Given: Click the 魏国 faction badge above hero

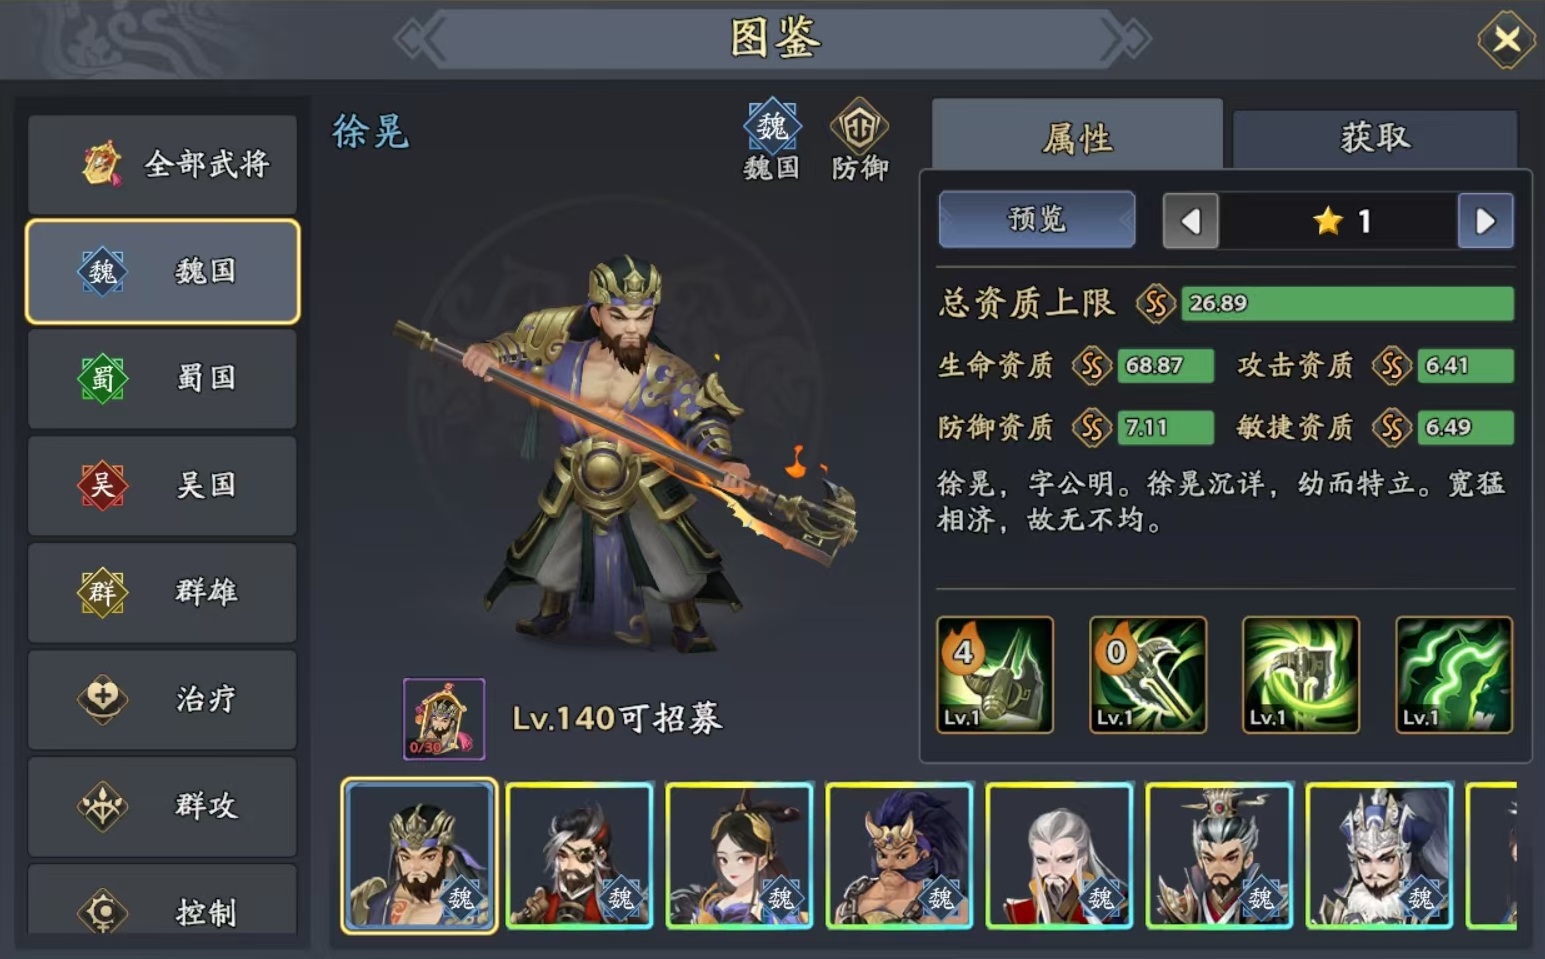Looking at the screenshot, I should coord(772,127).
